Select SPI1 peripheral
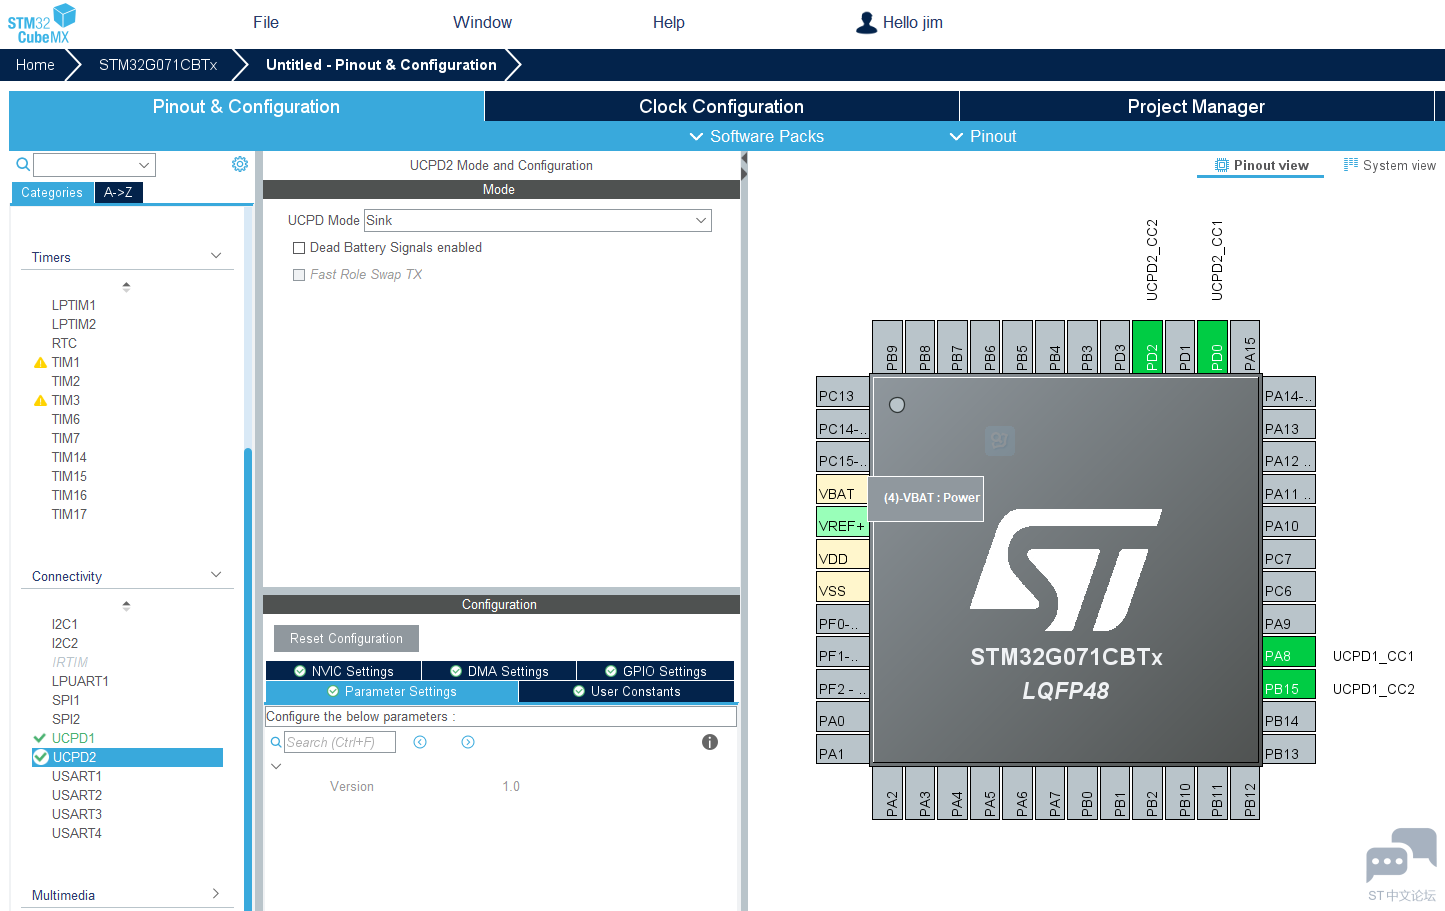This screenshot has height=911, width=1445. (x=66, y=700)
